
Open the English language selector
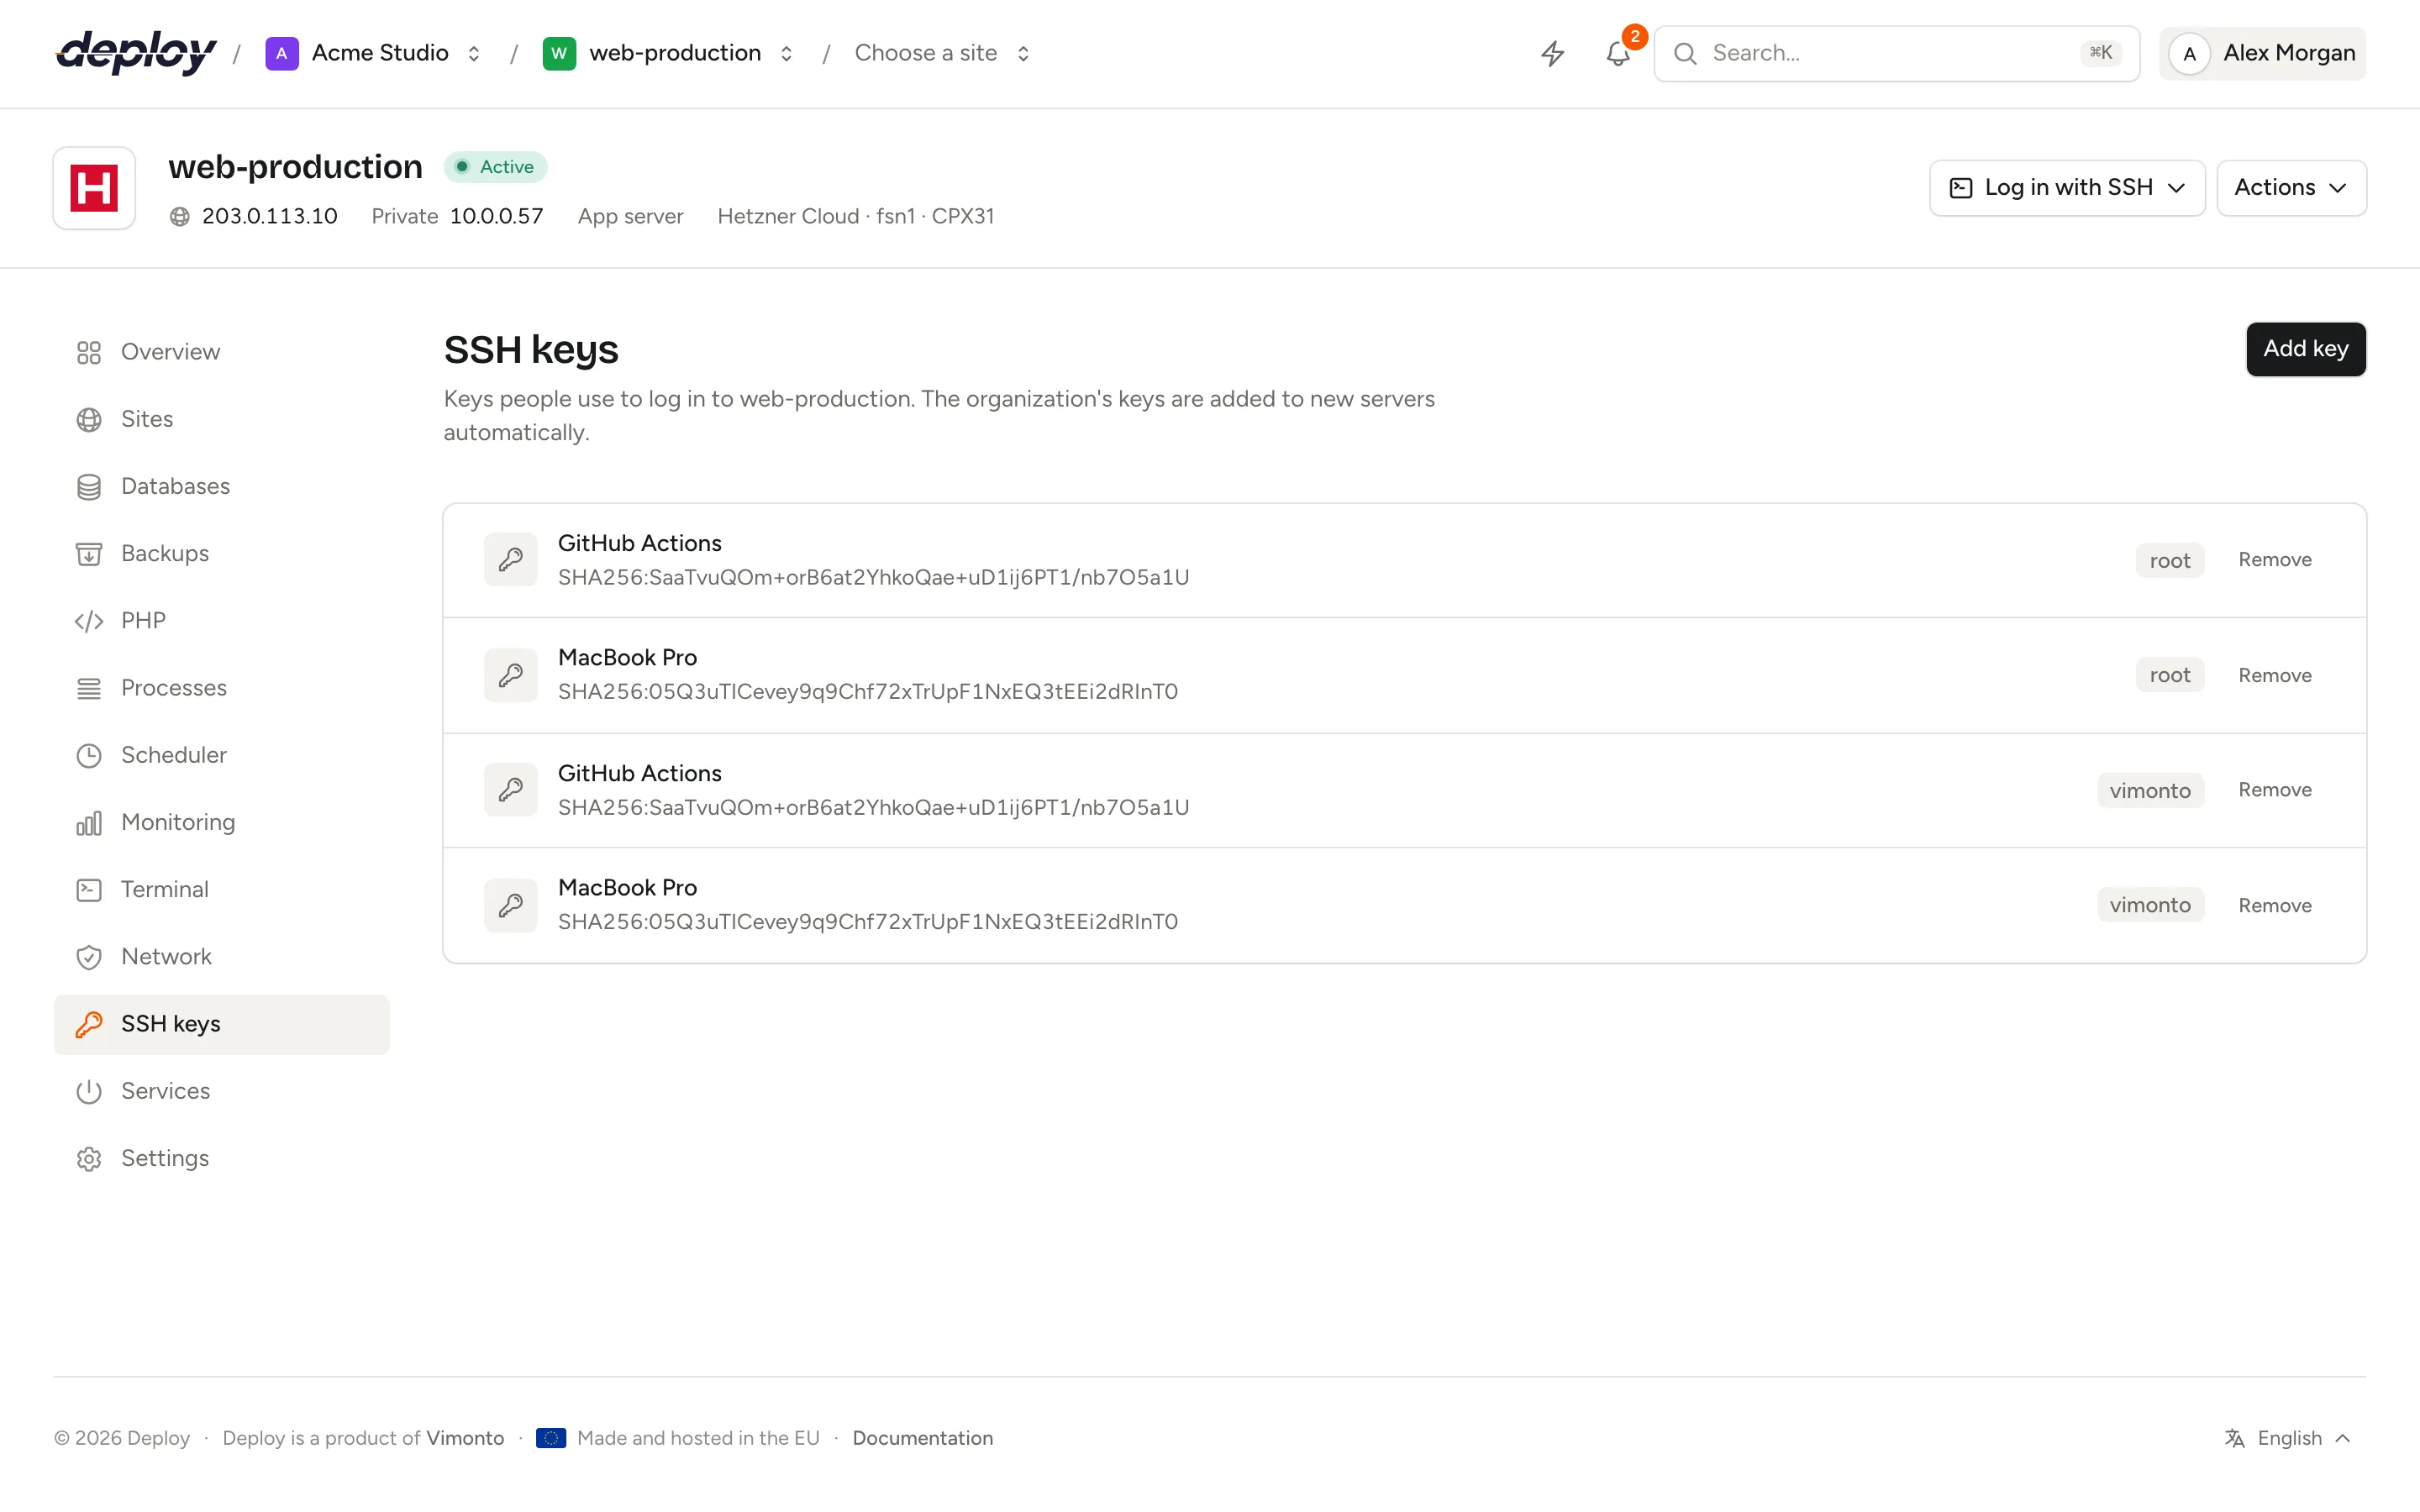pyautogui.click(x=2288, y=1438)
